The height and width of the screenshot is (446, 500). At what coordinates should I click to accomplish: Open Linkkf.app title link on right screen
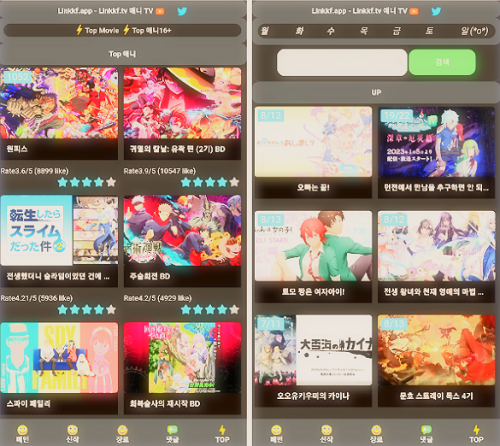coord(359,11)
